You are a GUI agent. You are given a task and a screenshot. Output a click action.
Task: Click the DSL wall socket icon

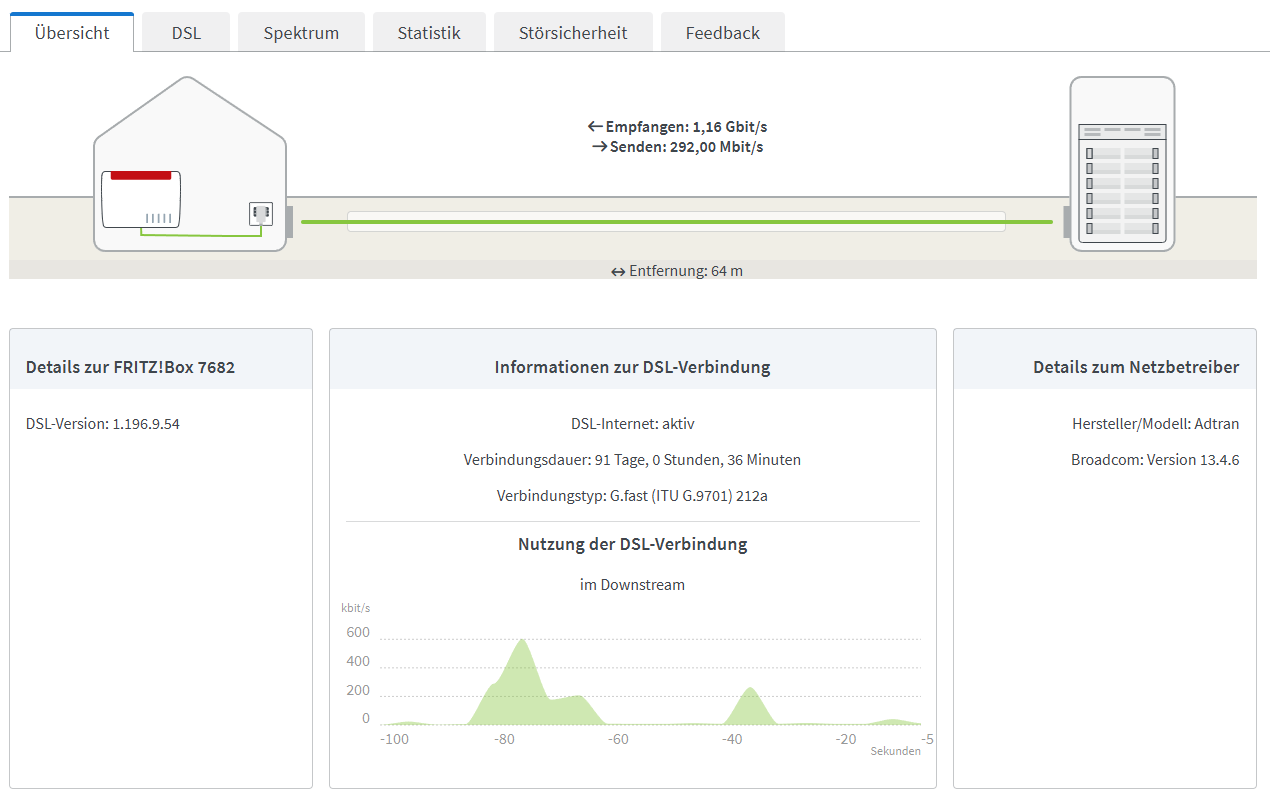click(261, 213)
